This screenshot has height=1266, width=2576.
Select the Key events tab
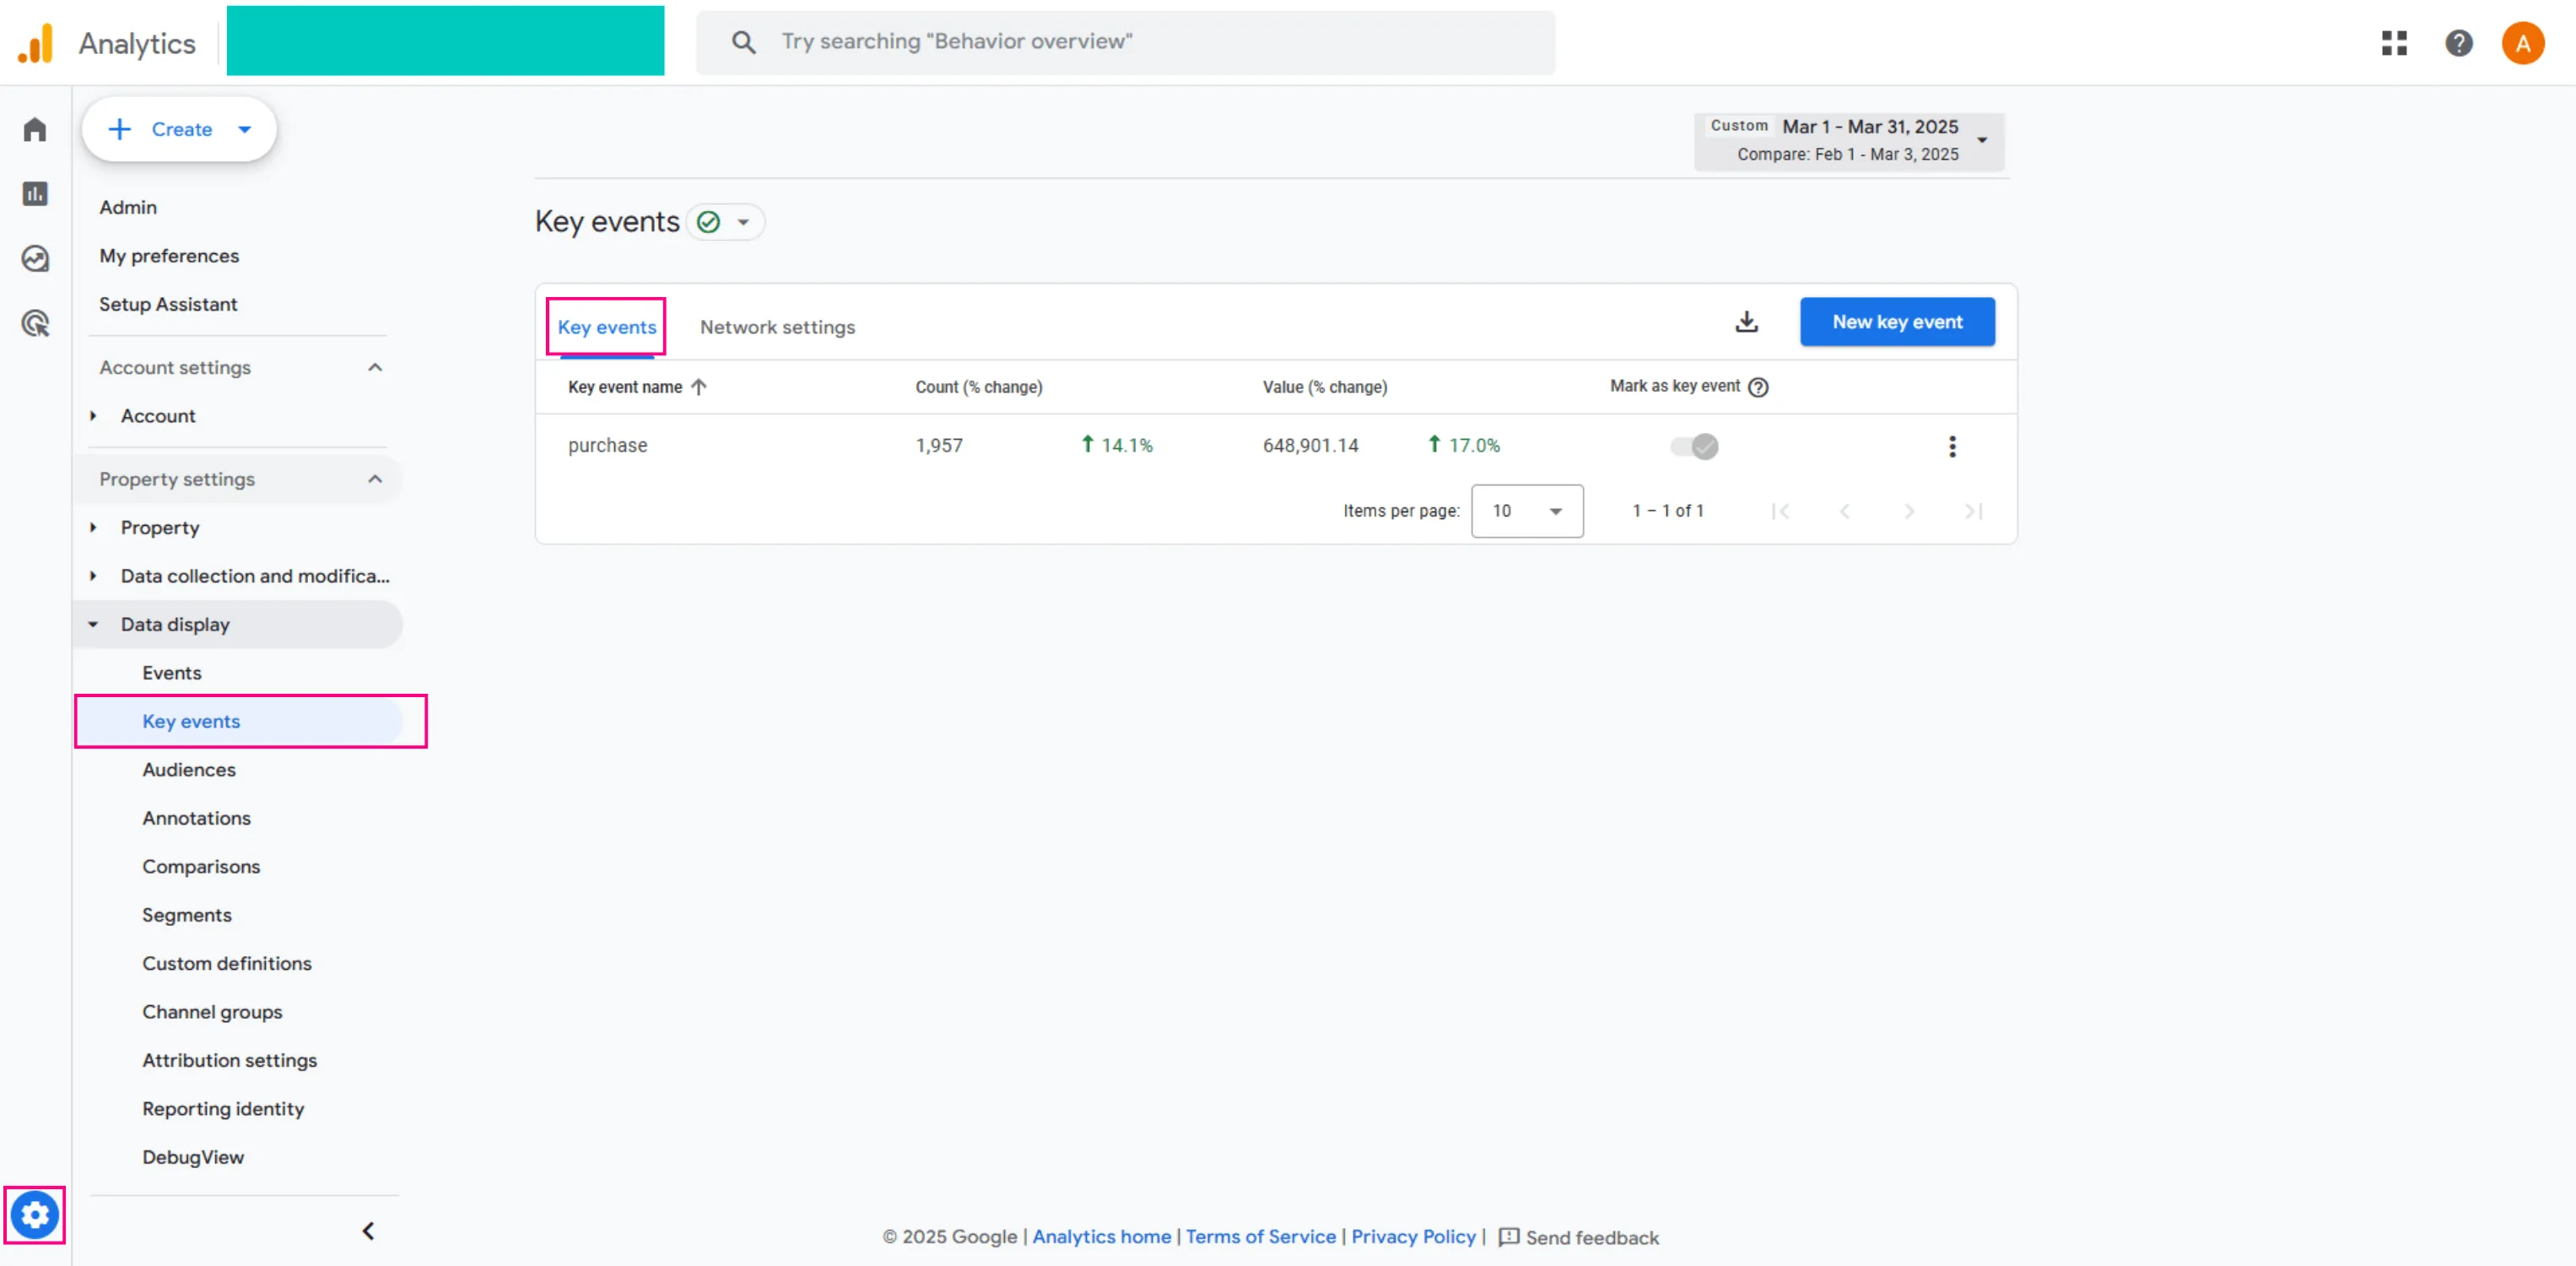[x=607, y=327]
